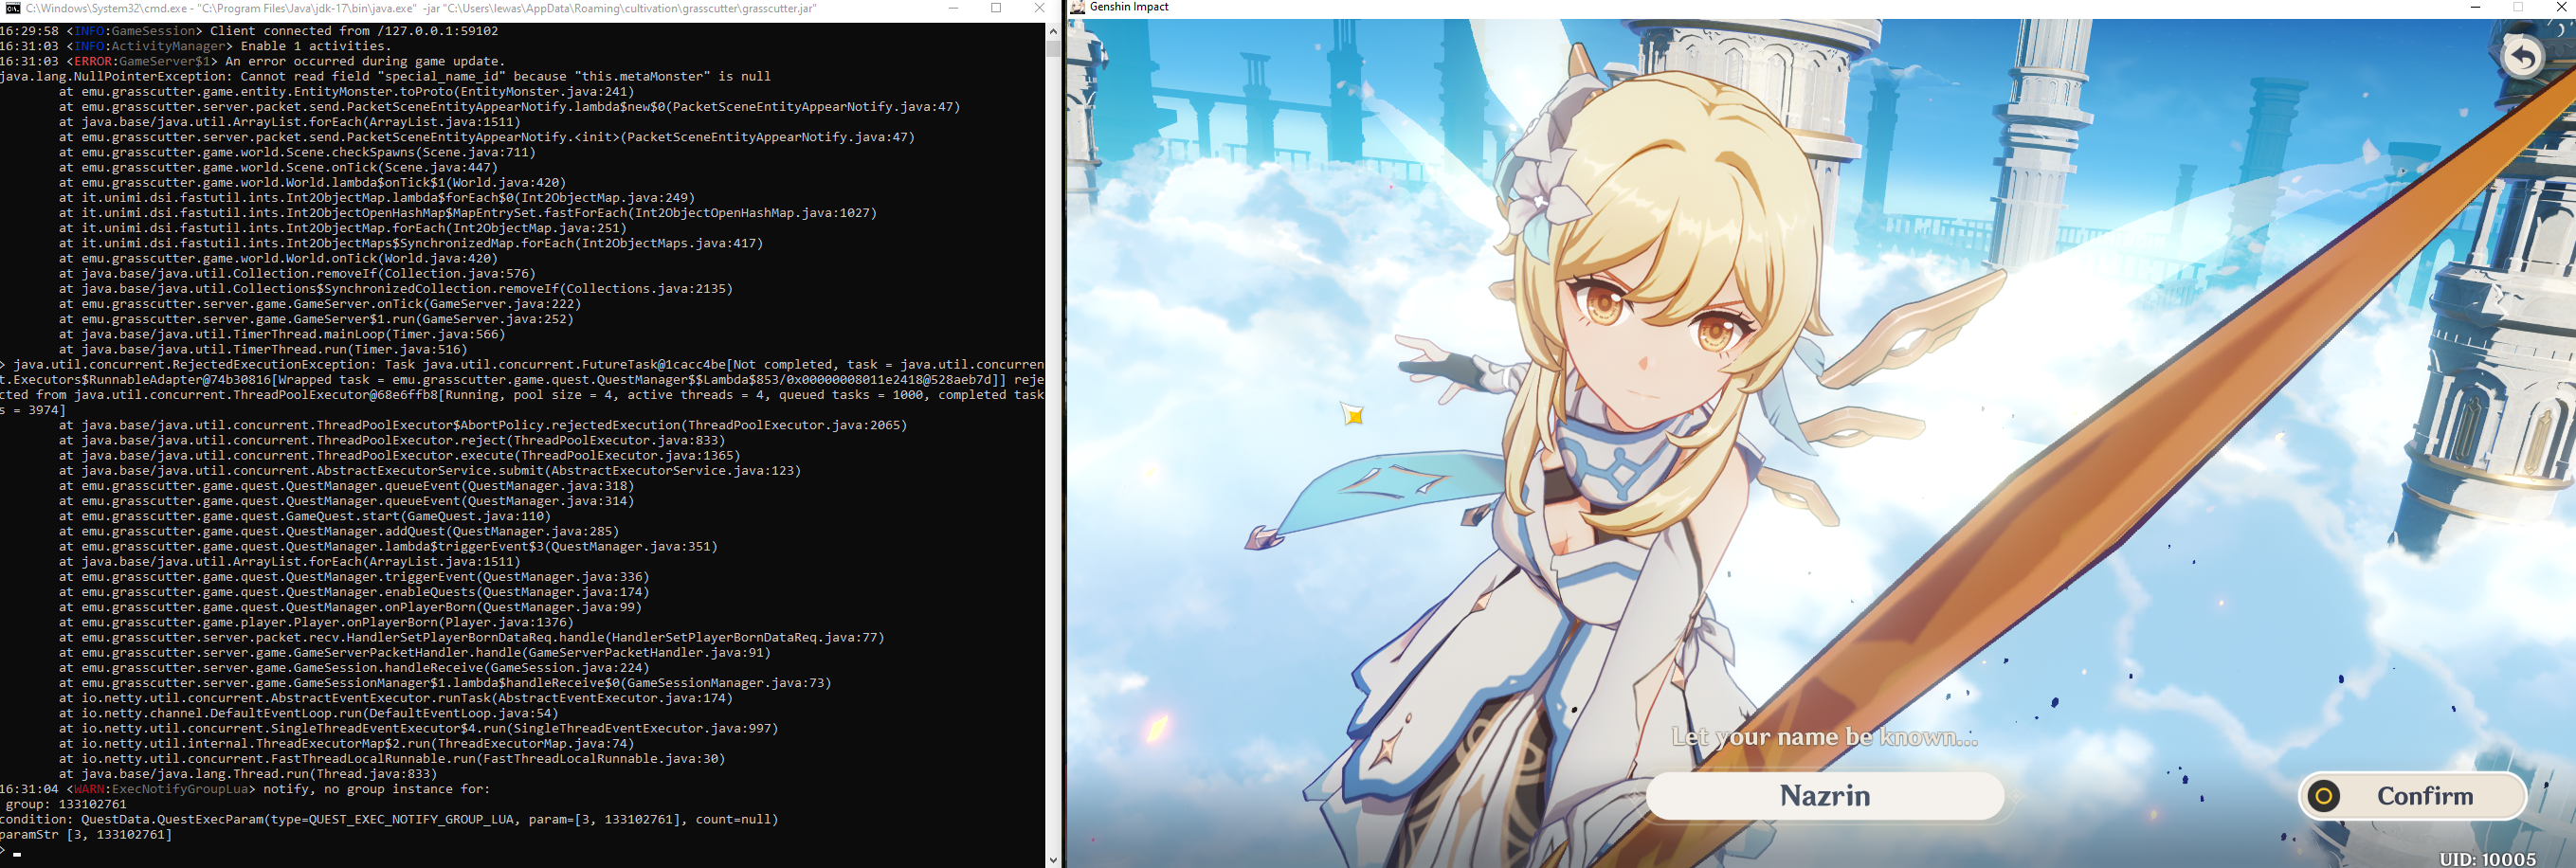
Task: Click the circle icon on Confirm button
Action: point(2324,796)
